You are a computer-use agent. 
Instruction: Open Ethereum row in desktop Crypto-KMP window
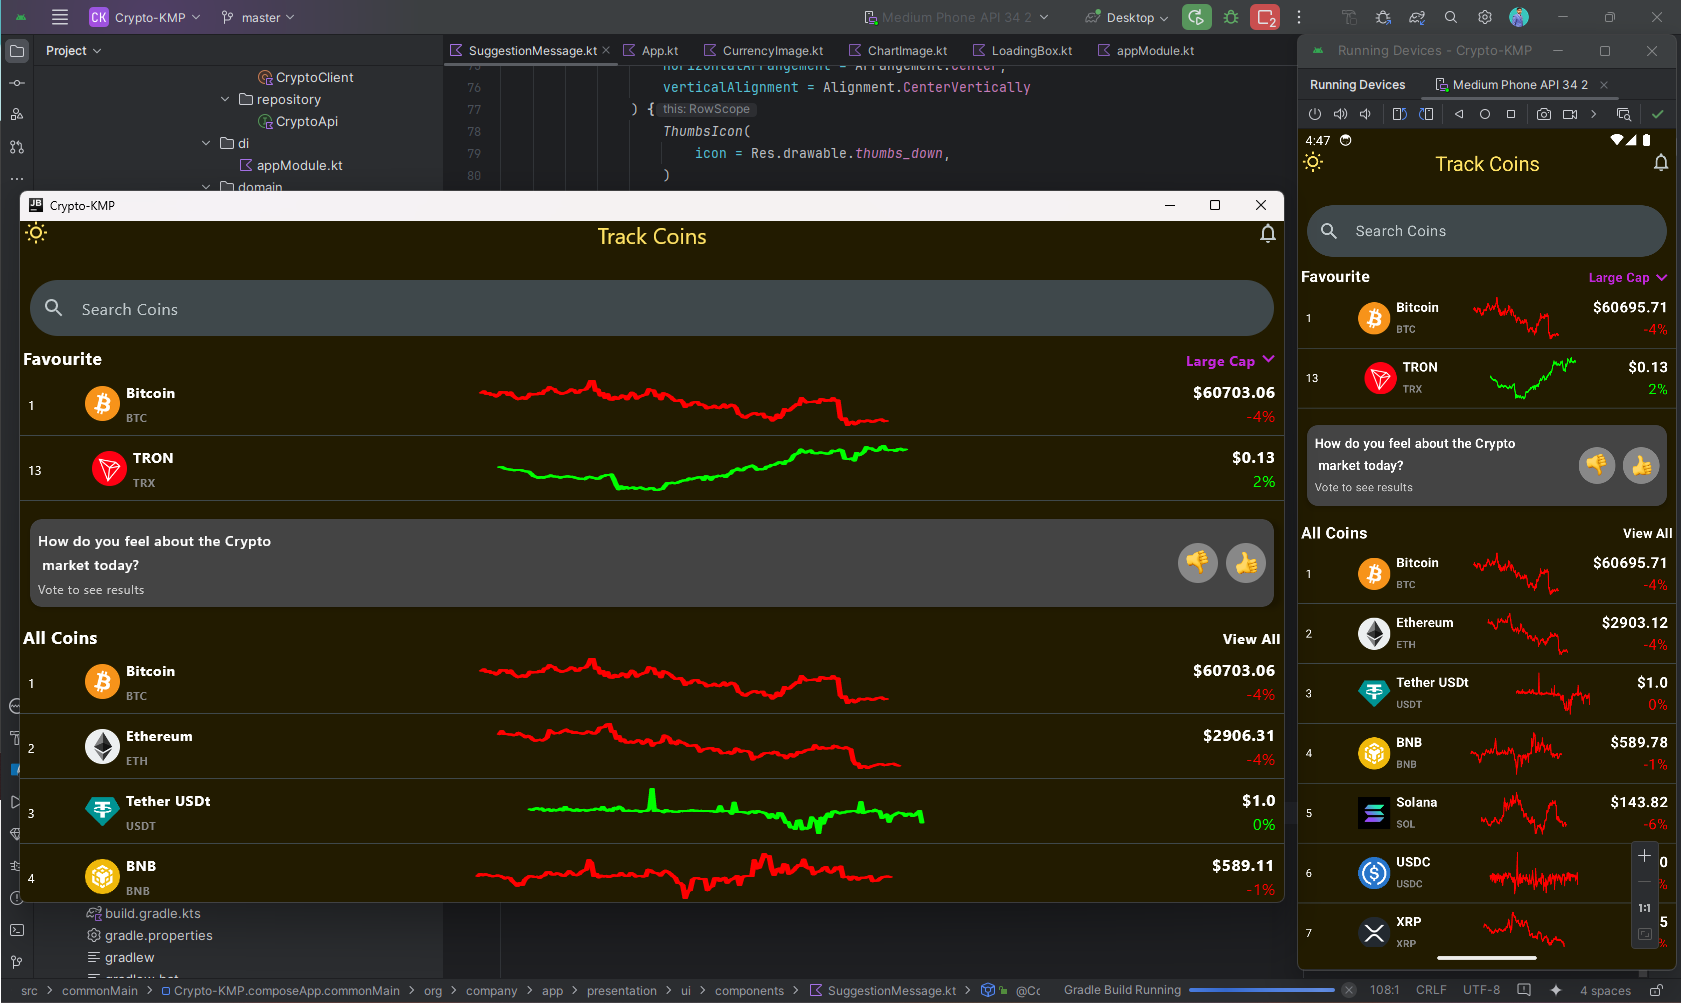(x=650, y=747)
